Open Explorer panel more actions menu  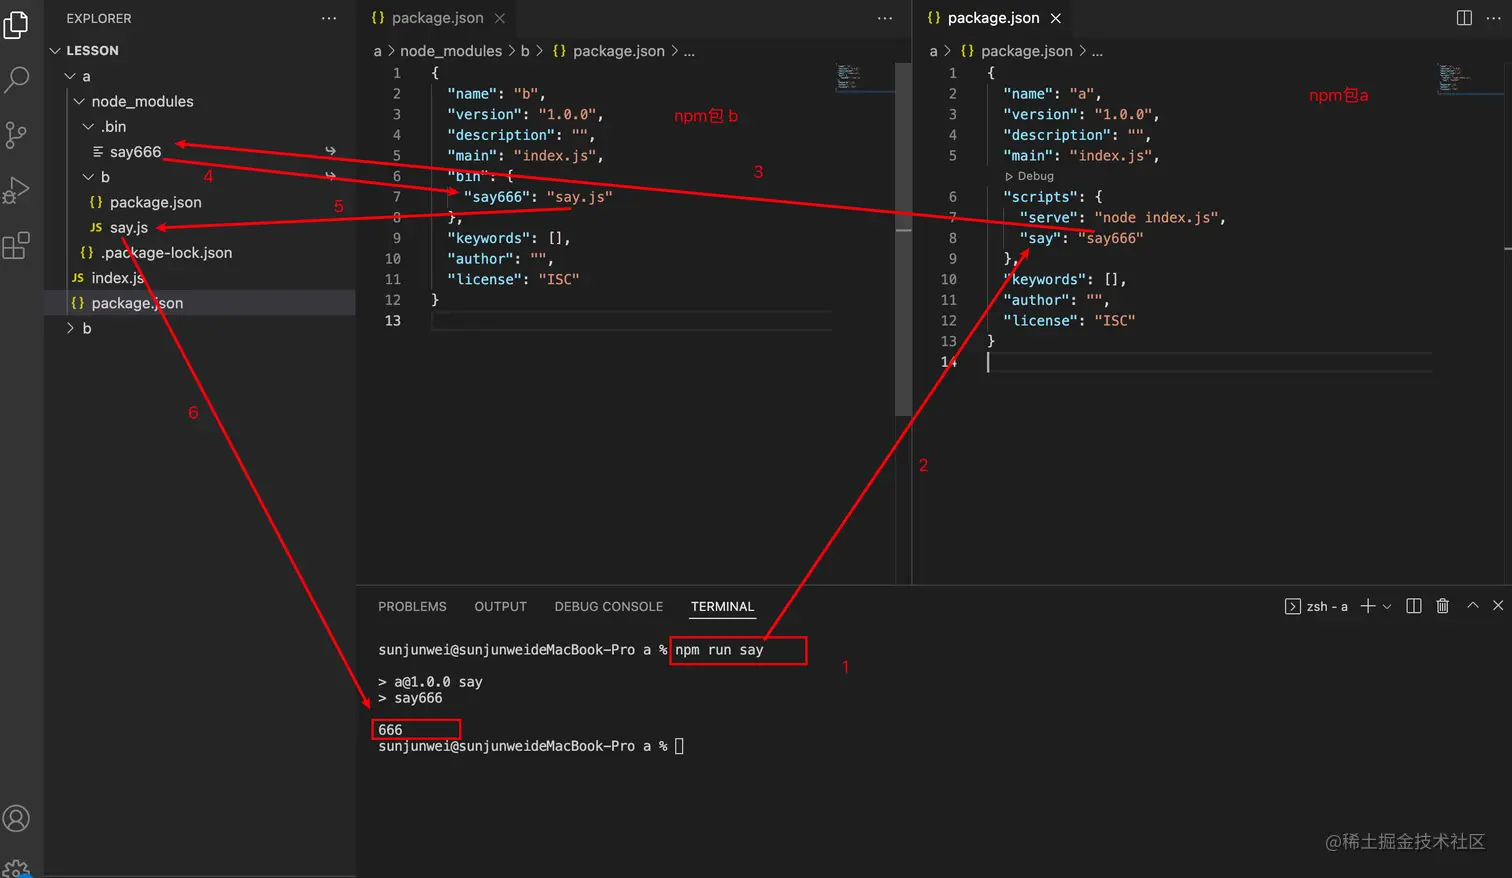coord(329,18)
